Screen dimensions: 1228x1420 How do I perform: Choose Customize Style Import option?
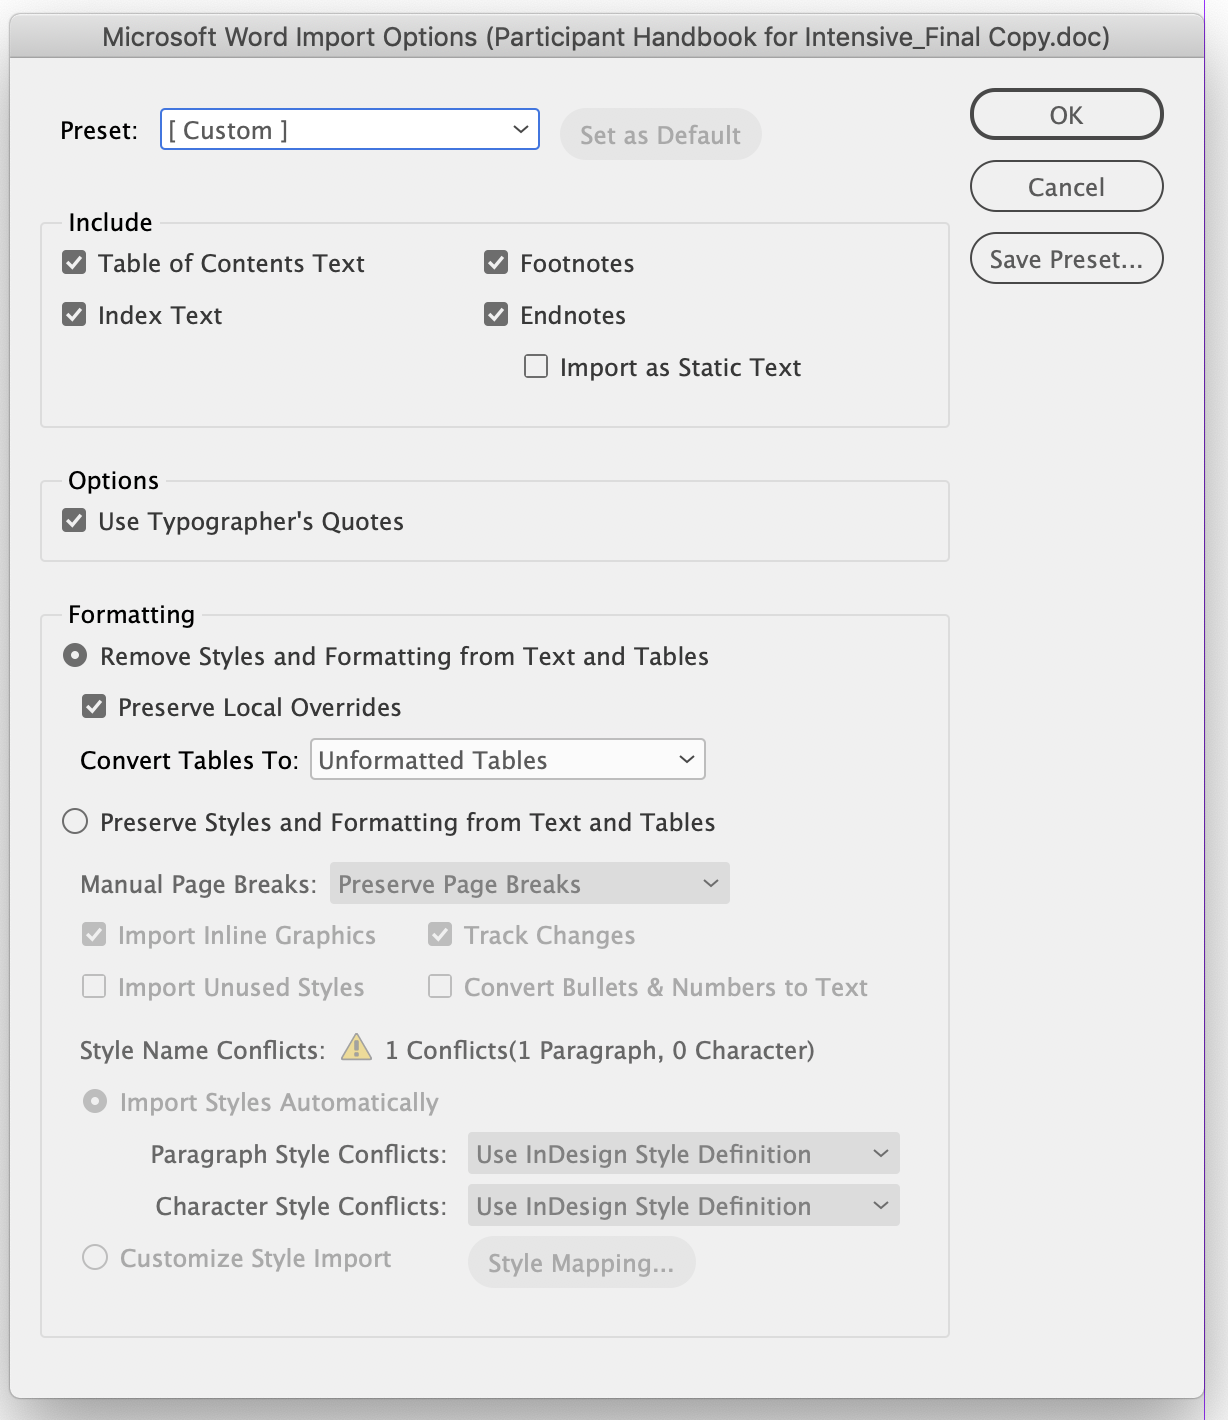pyautogui.click(x=95, y=1257)
